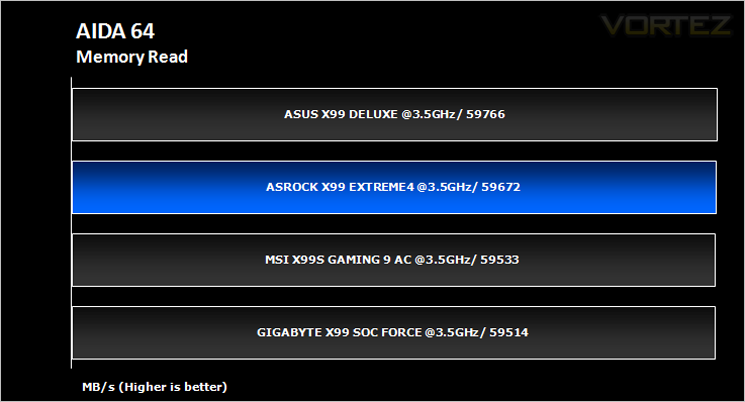745x402 pixels.
Task: Click the AIDA 64 chart title
Action: pos(115,31)
